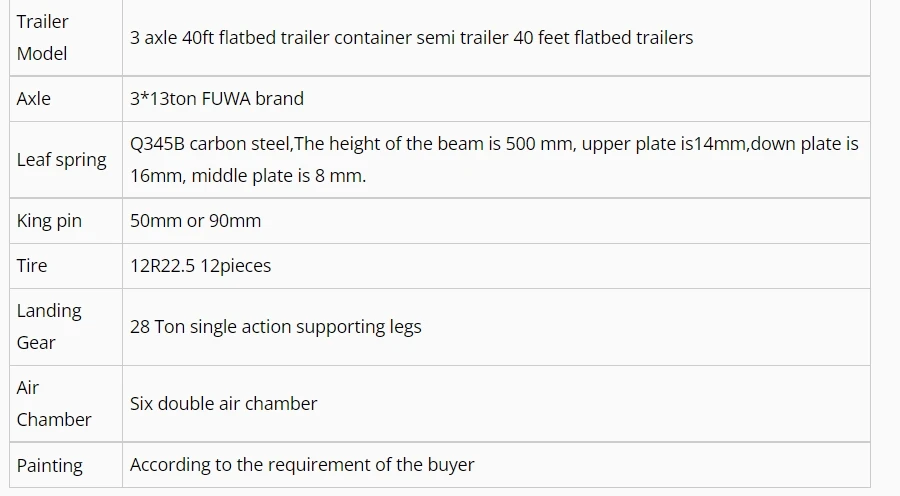Select "According to the requirement of the buyer"
This screenshot has height=496, width=900.
(x=302, y=465)
